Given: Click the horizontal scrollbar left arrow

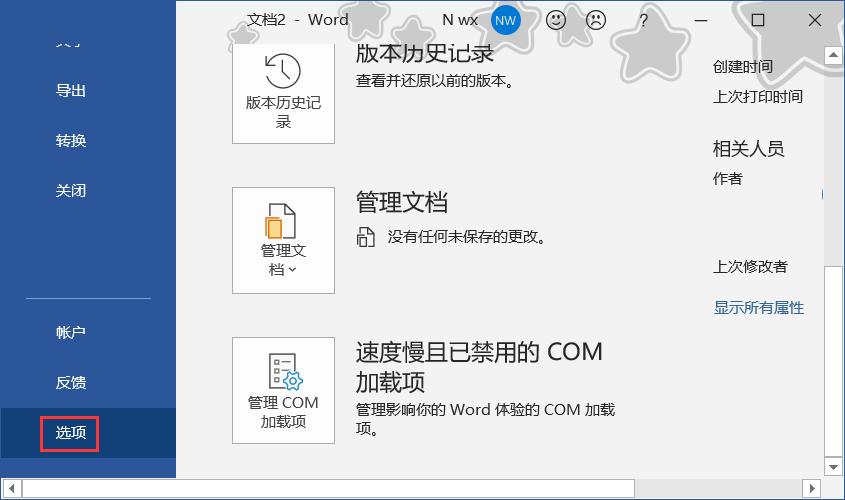Looking at the screenshot, I should click(x=11, y=489).
